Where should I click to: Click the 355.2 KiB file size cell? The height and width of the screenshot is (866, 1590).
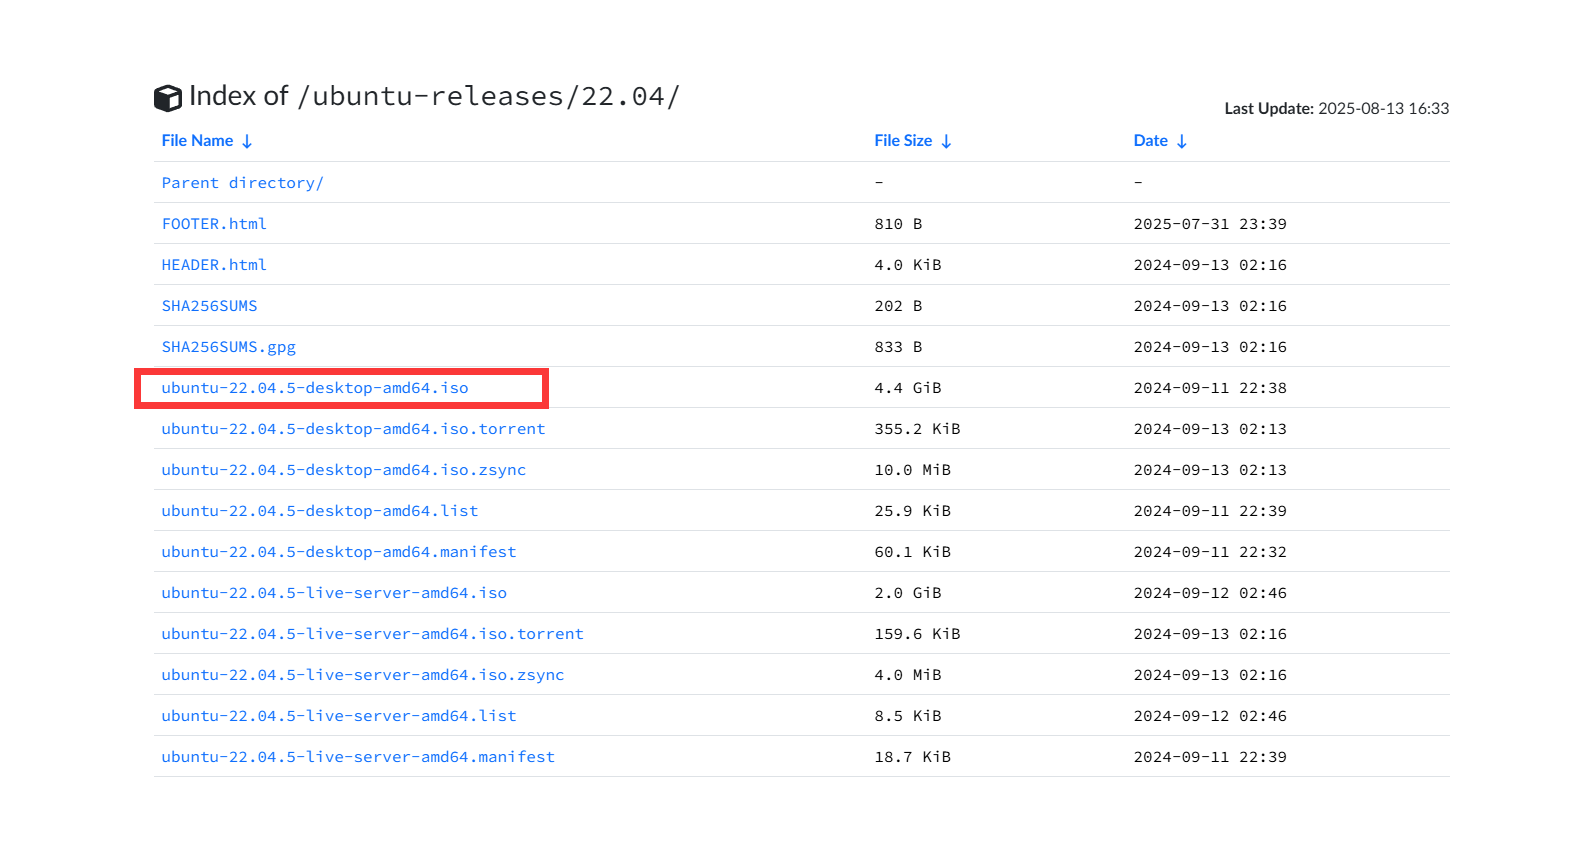pyautogui.click(x=917, y=429)
